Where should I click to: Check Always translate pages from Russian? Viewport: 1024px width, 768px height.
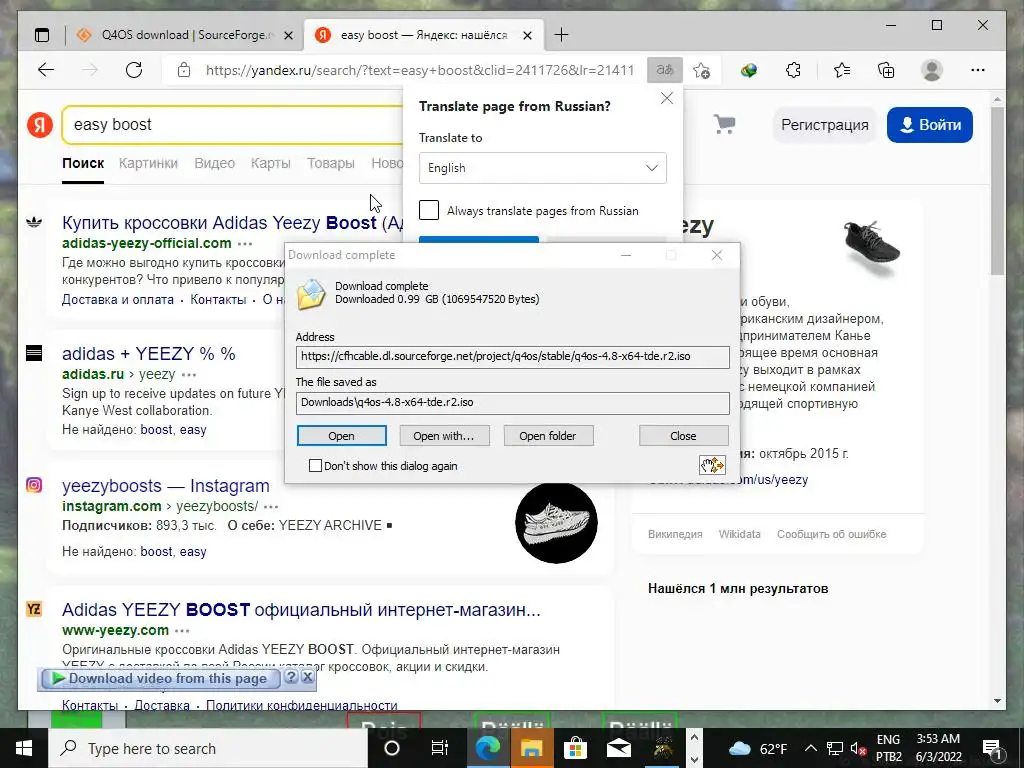429,210
